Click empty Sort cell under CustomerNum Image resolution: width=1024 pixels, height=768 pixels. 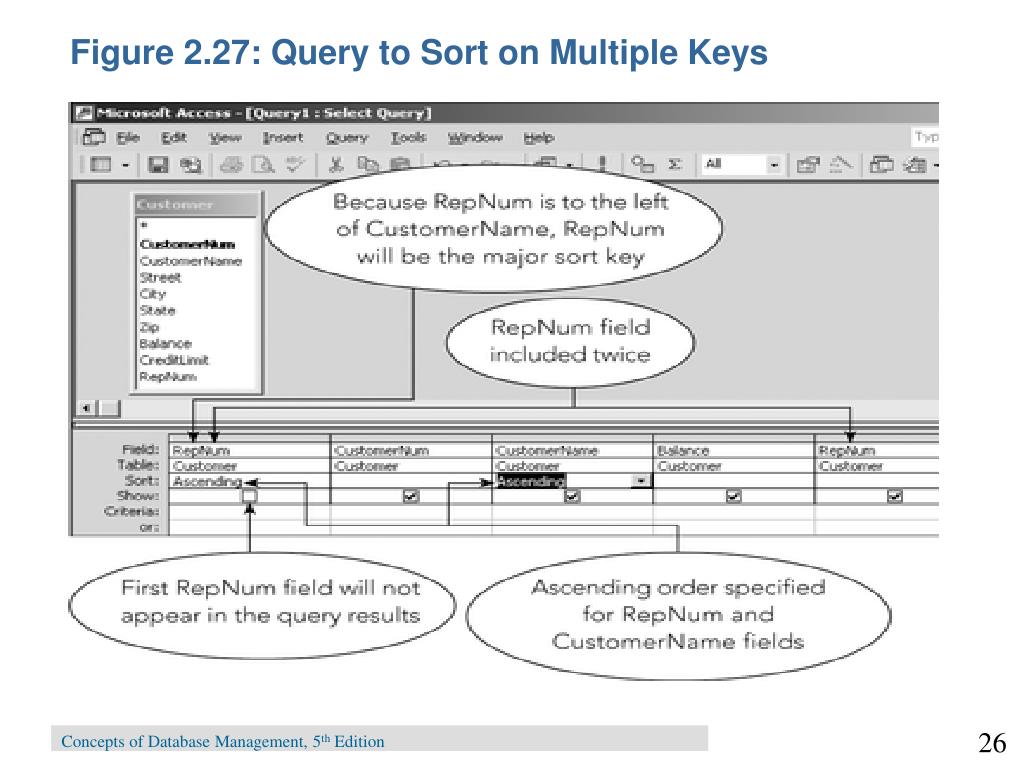[411, 481]
